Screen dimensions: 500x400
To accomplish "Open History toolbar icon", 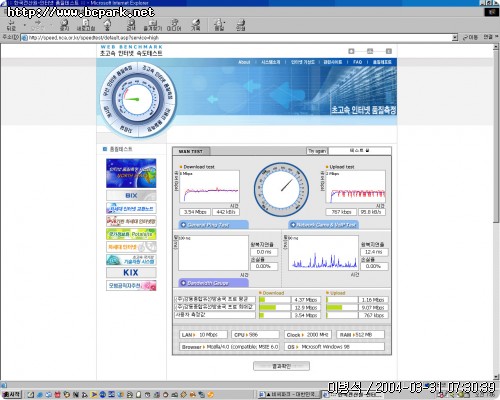I will [196, 25].
